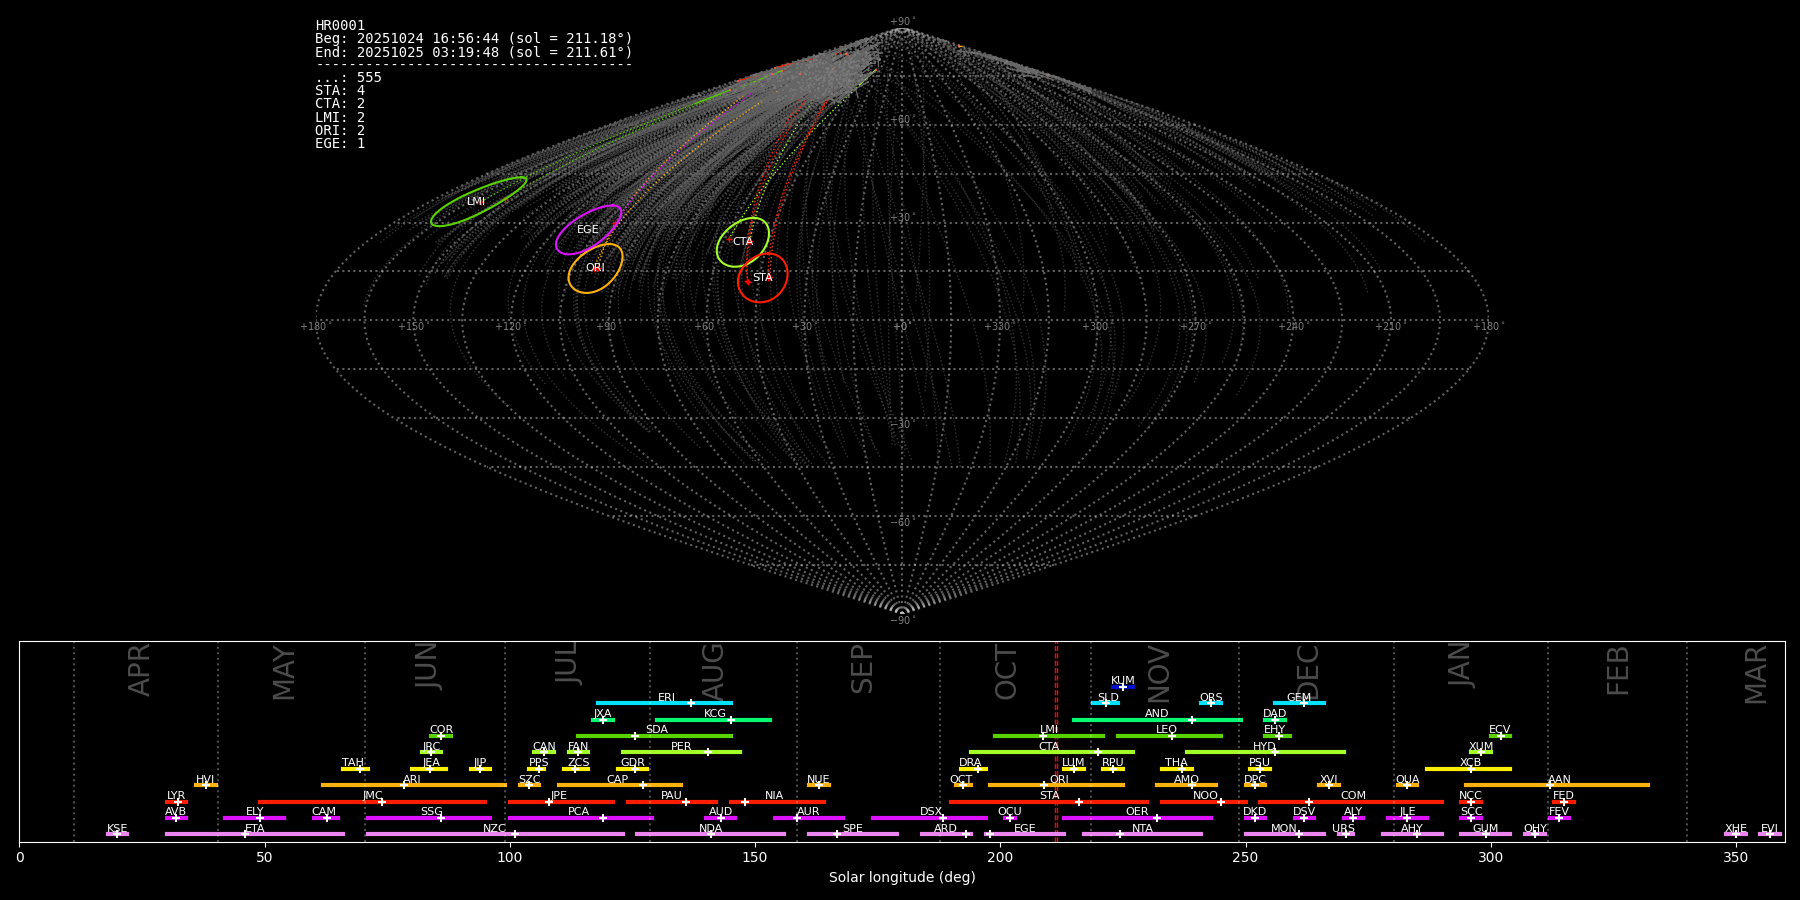
Task: Select the COM shower label in the timeline
Action: coord(1354,796)
